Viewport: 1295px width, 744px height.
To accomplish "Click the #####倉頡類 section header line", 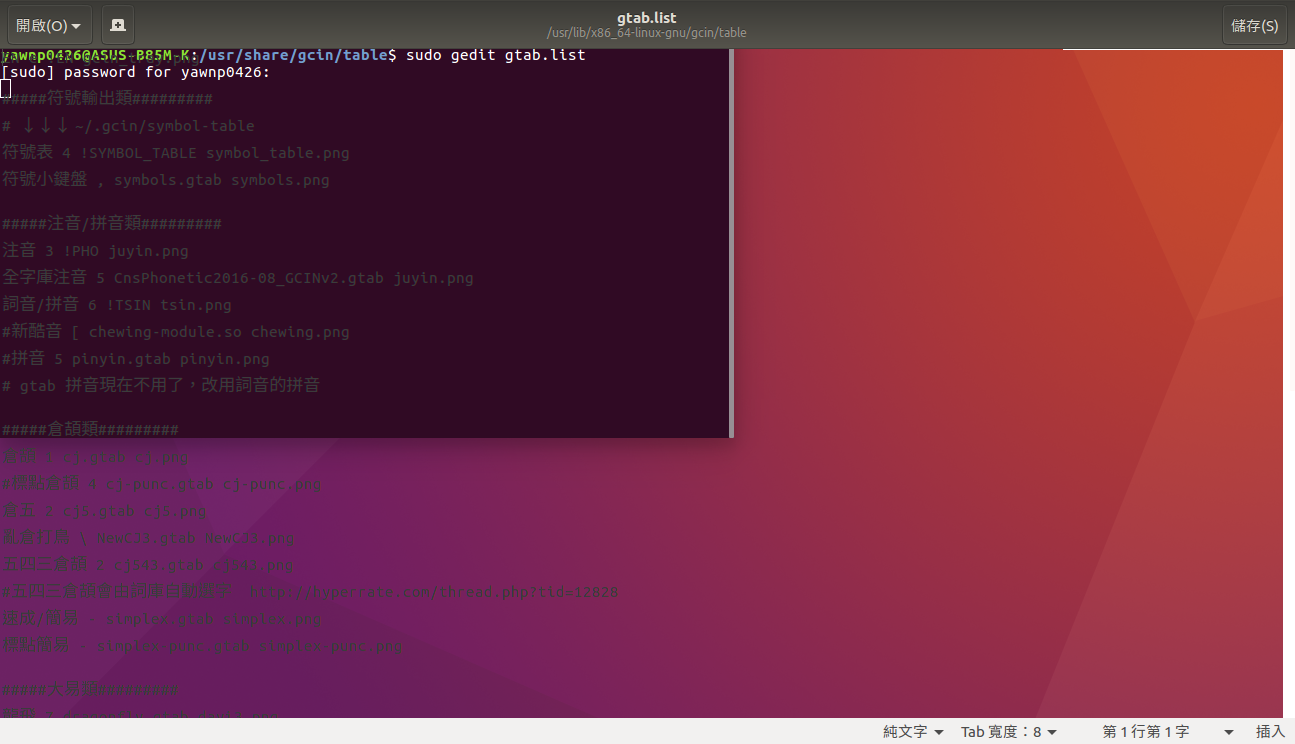I will coord(90,430).
